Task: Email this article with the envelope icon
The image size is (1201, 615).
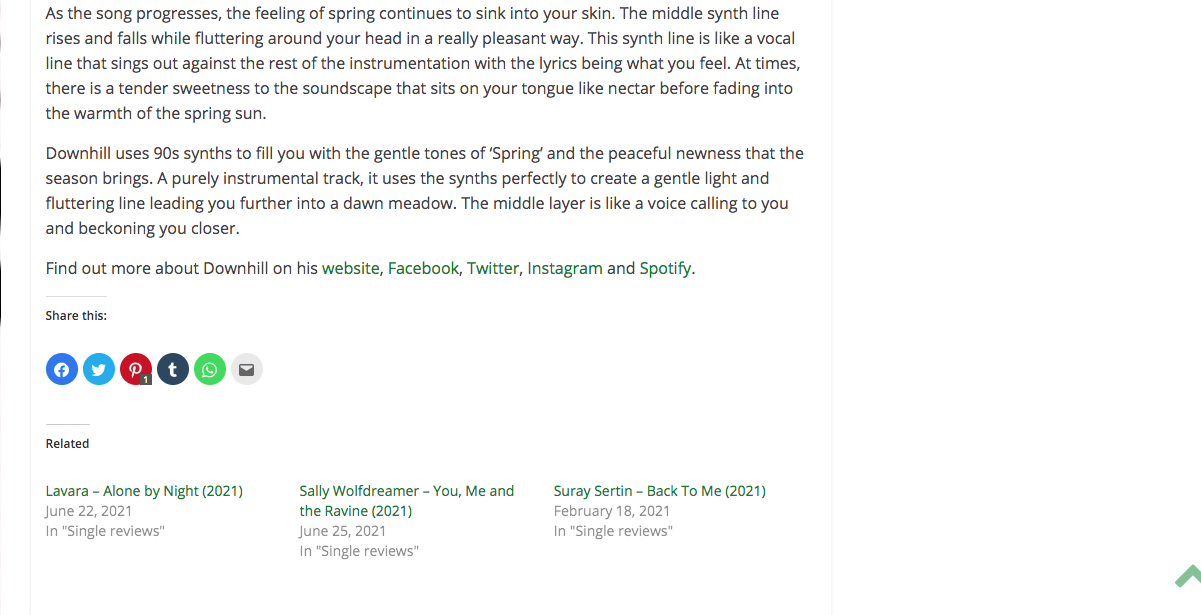Action: 247,370
